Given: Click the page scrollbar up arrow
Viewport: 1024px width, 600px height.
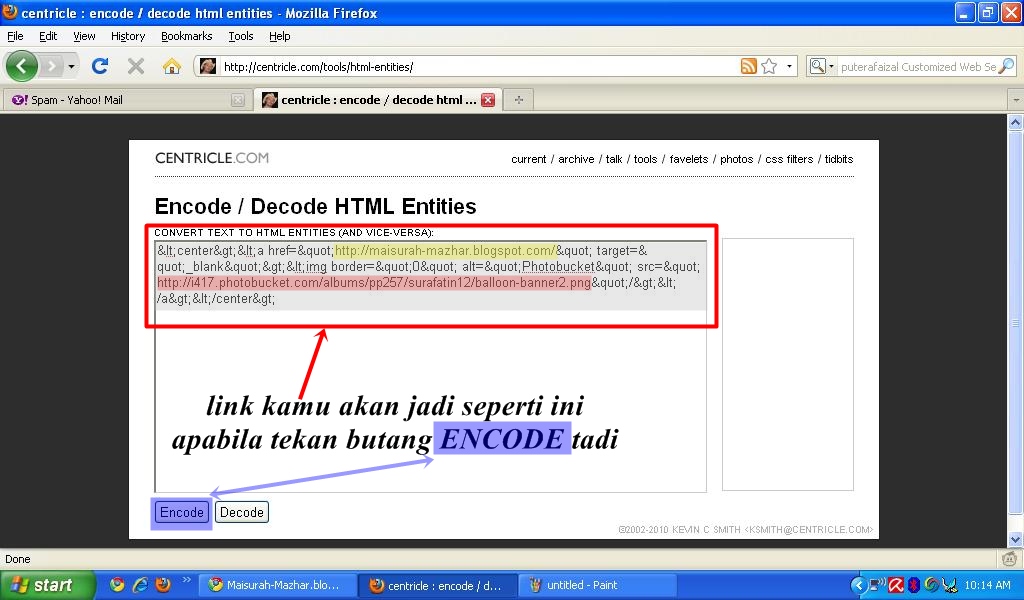Looking at the screenshot, I should 1016,122.
